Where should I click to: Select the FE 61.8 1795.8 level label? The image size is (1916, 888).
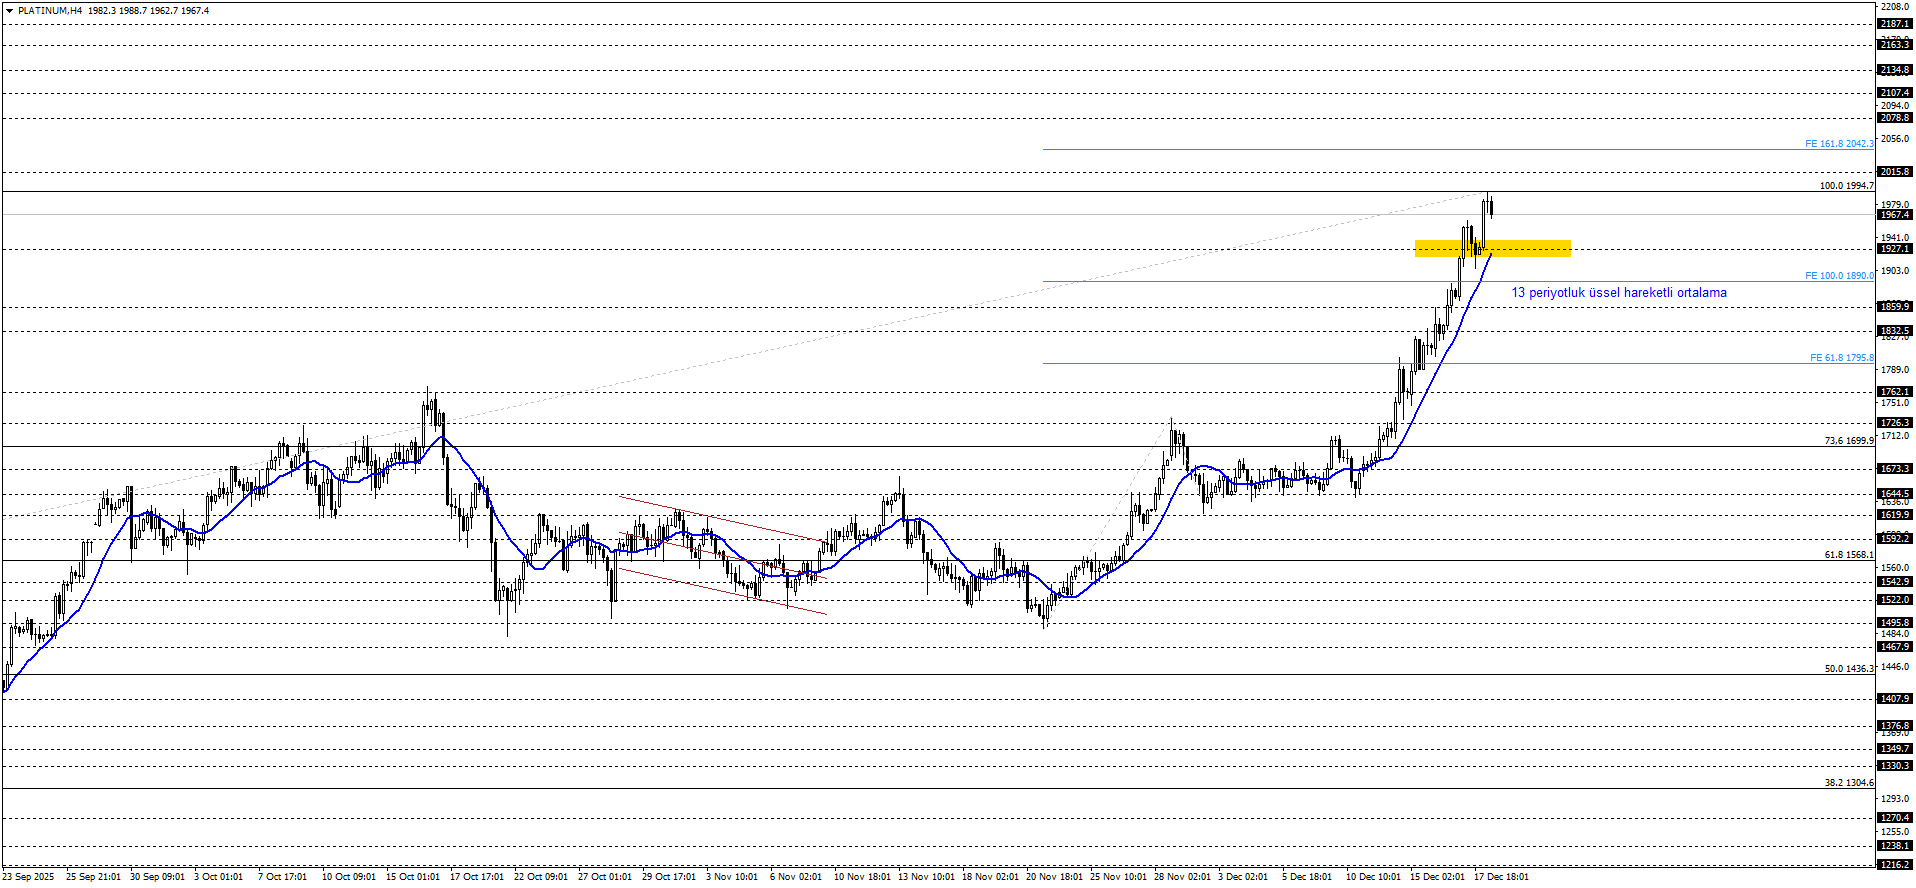tap(1841, 358)
